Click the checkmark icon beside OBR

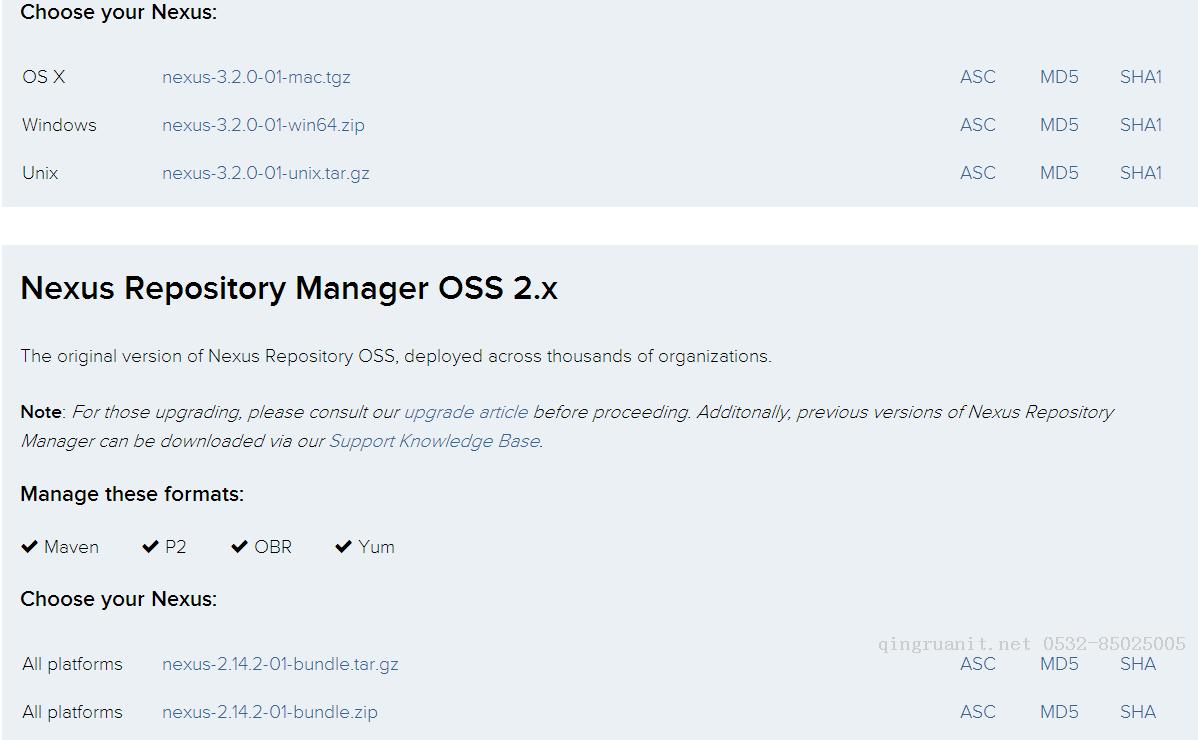(x=239, y=547)
